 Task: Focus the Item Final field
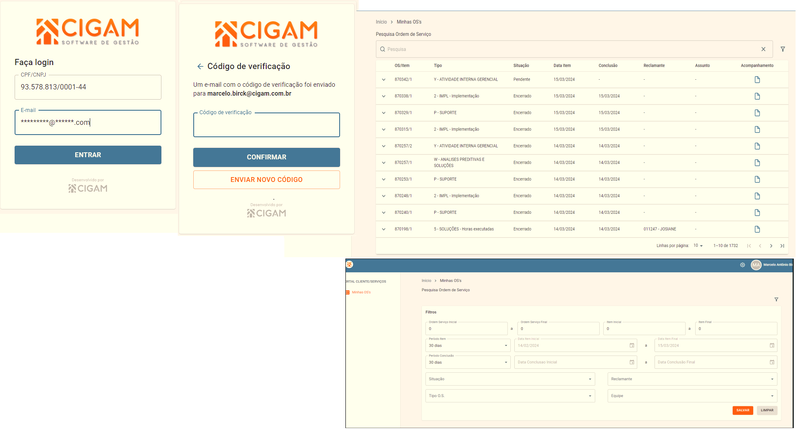[736, 329]
